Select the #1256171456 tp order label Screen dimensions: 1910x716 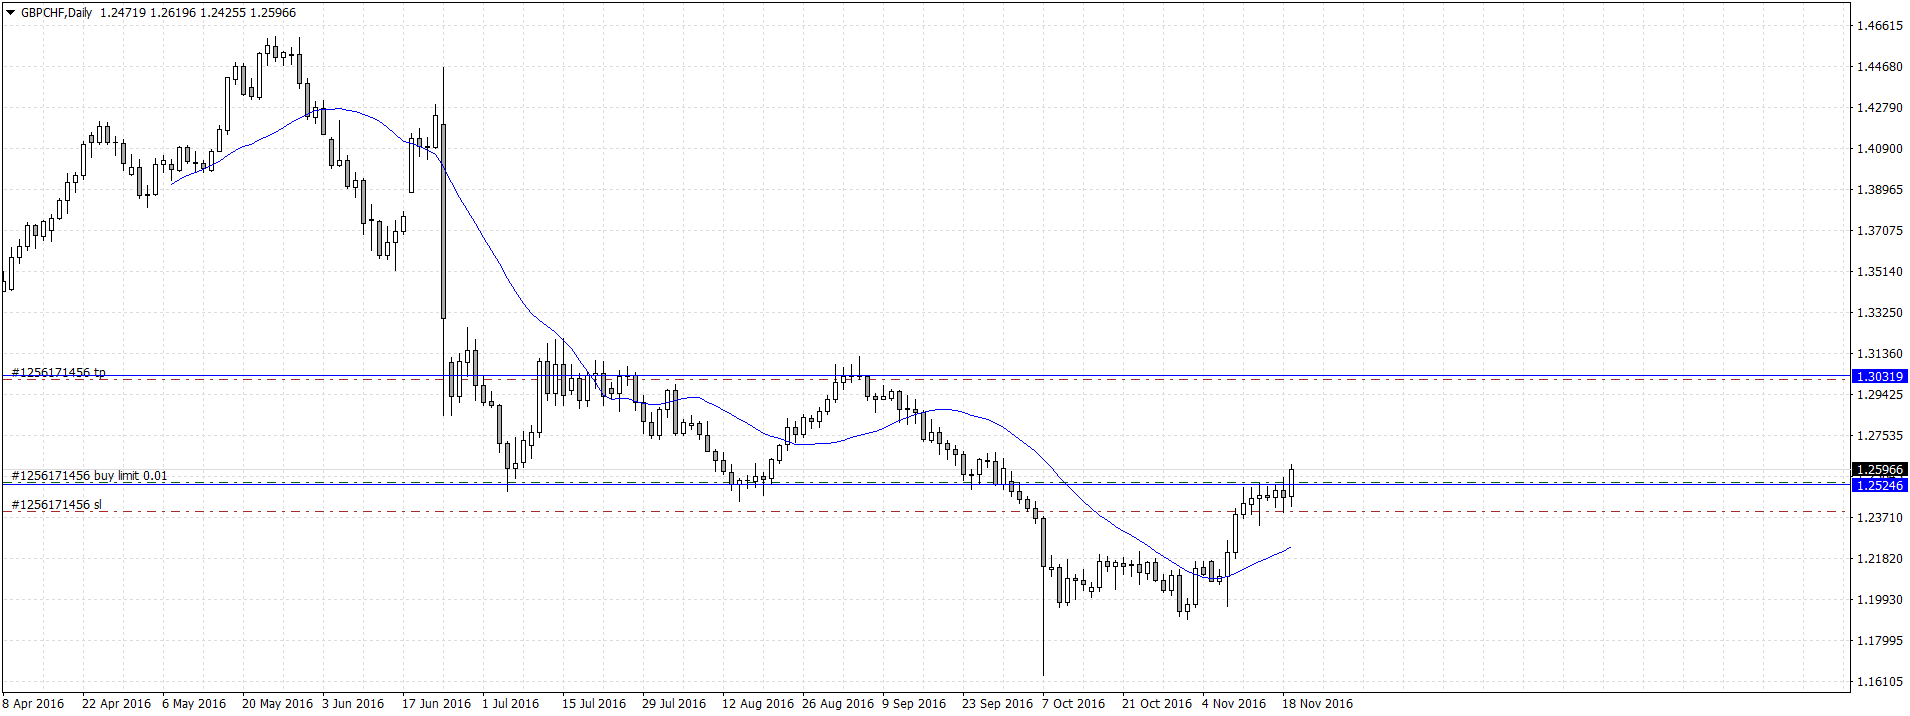tap(58, 373)
